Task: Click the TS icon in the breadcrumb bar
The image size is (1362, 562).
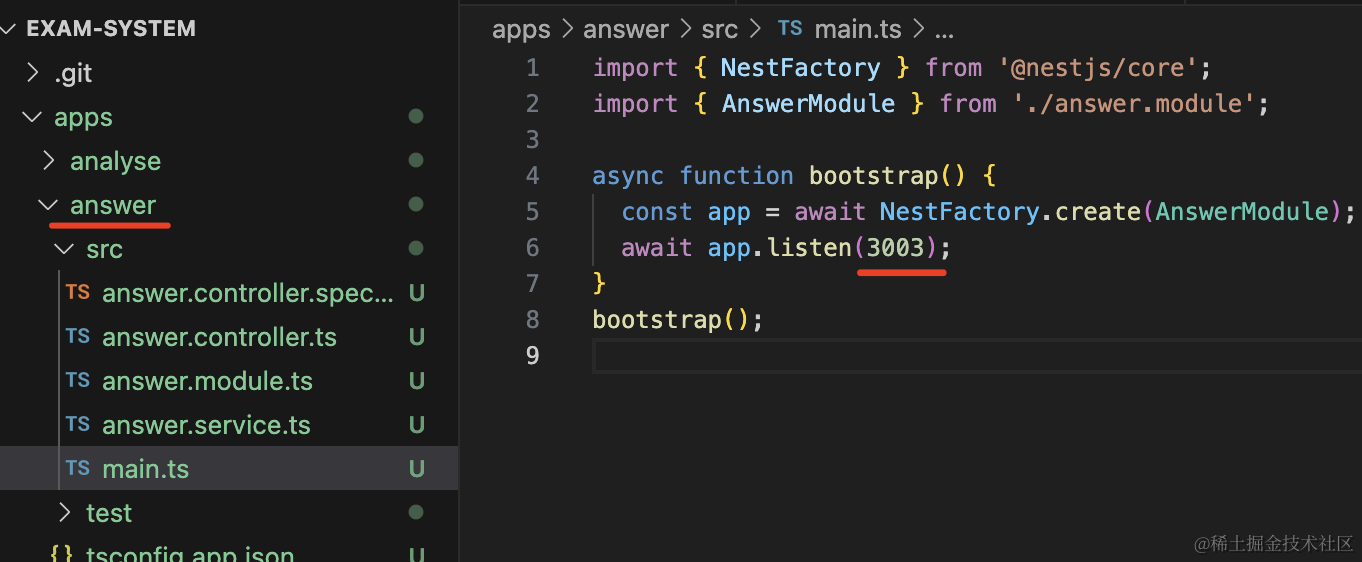Action: [790, 29]
